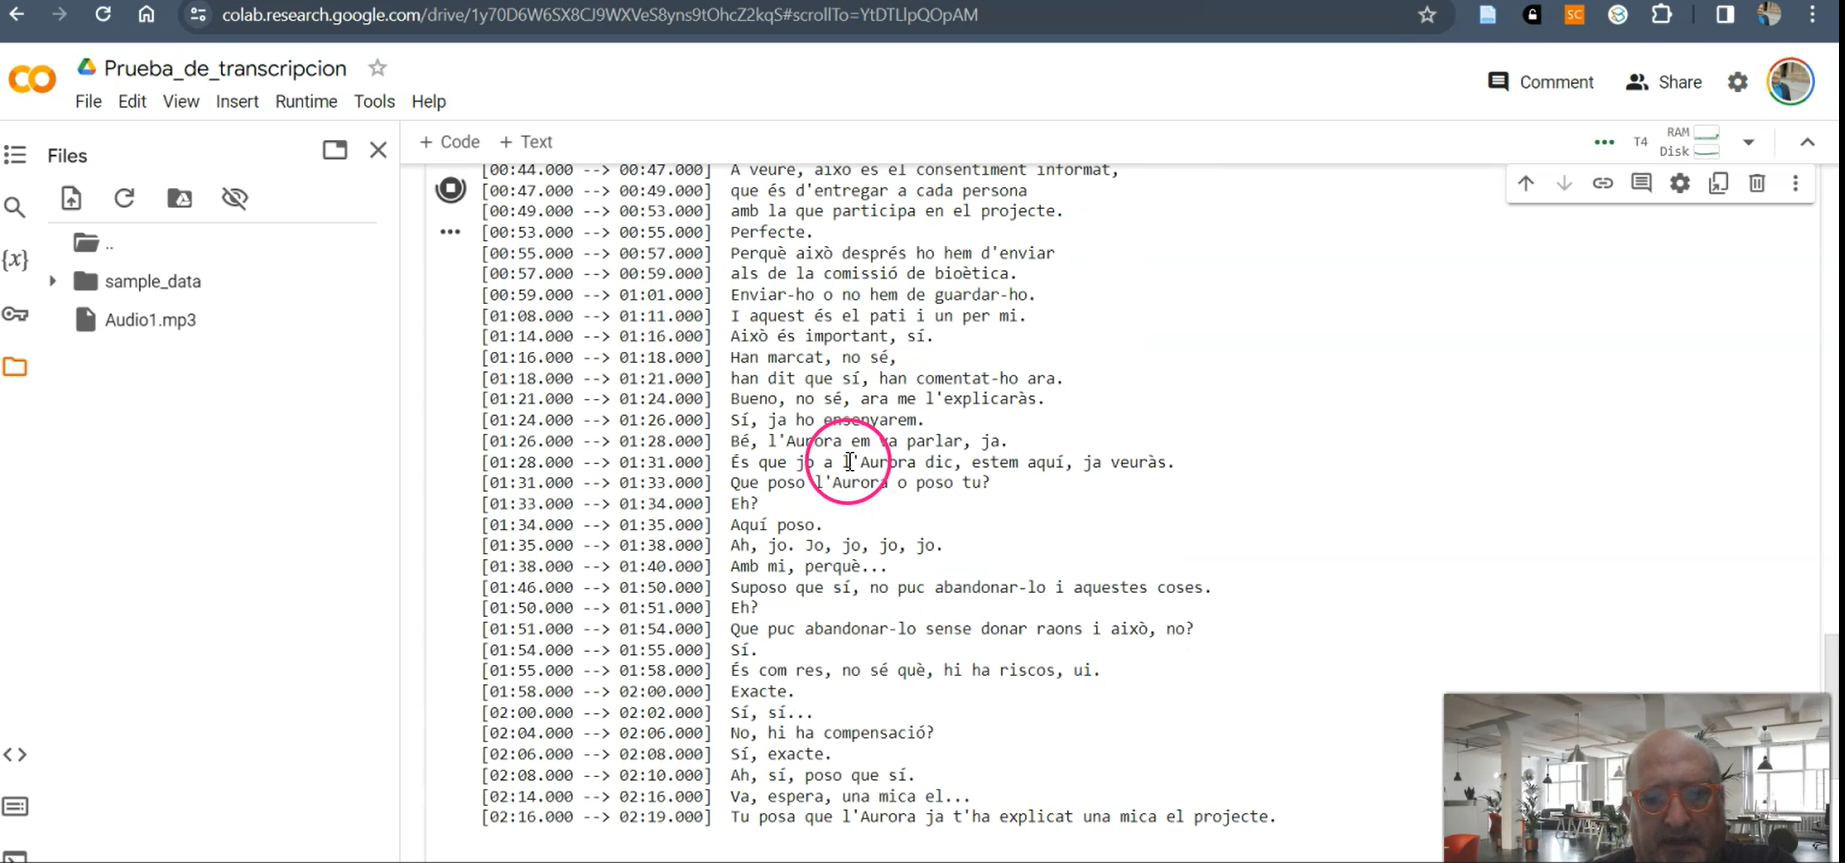
Task: Refresh the Files panel listing
Action: 124,198
